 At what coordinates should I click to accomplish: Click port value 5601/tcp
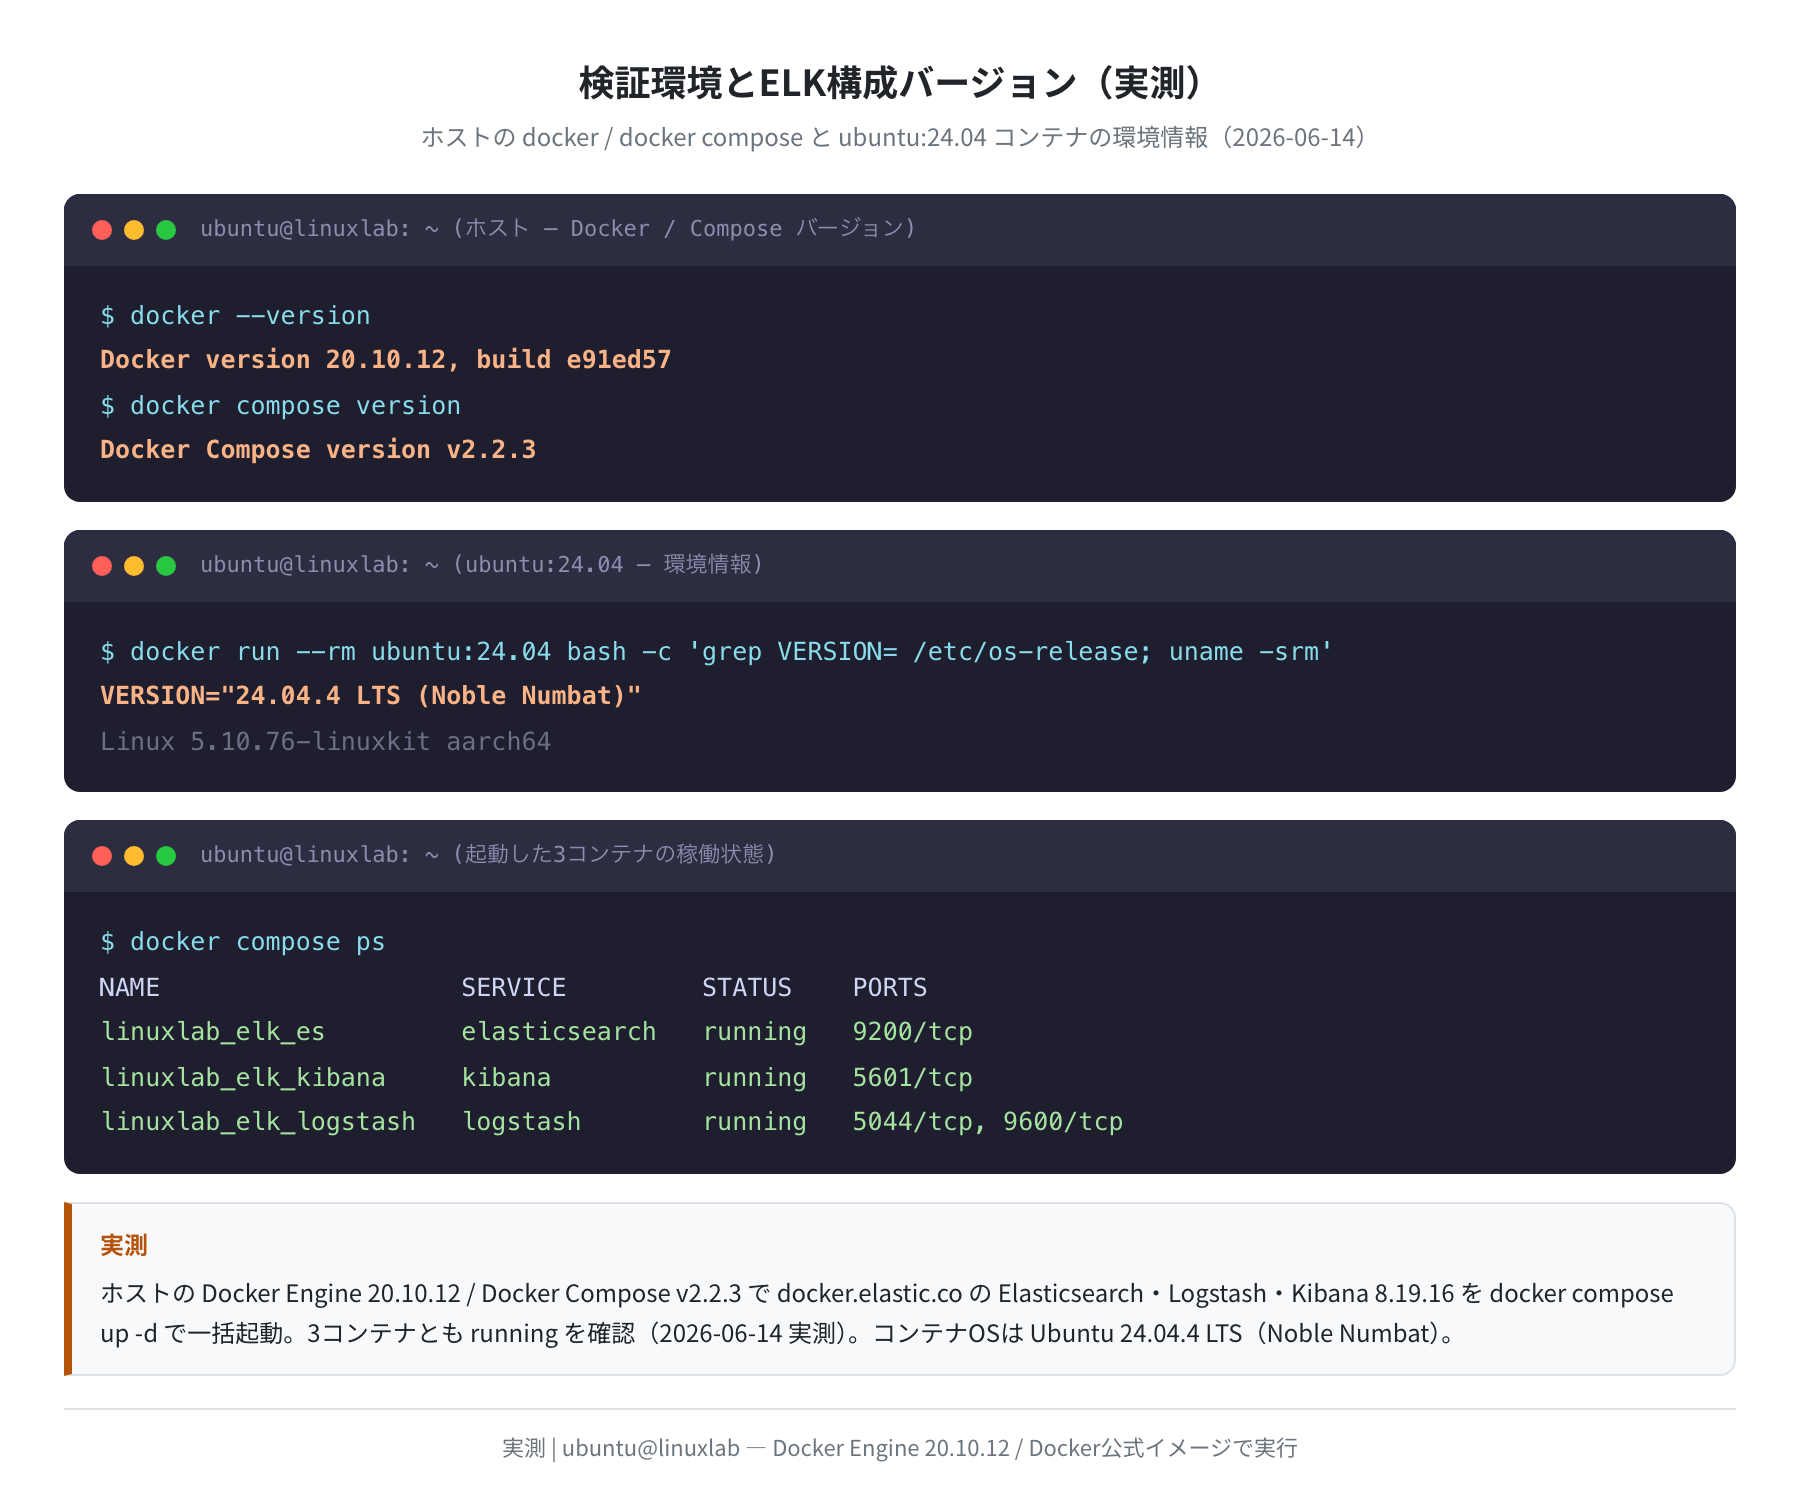point(912,1078)
